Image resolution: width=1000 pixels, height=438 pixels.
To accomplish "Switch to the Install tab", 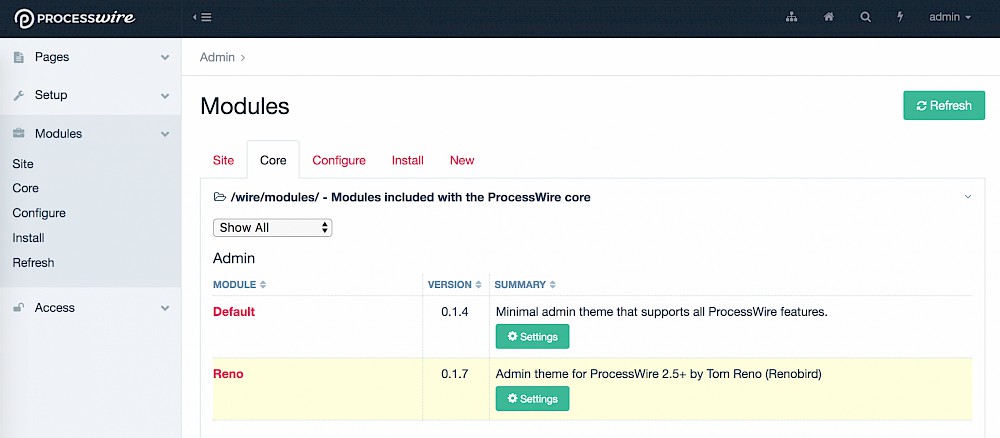I will tap(407, 160).
